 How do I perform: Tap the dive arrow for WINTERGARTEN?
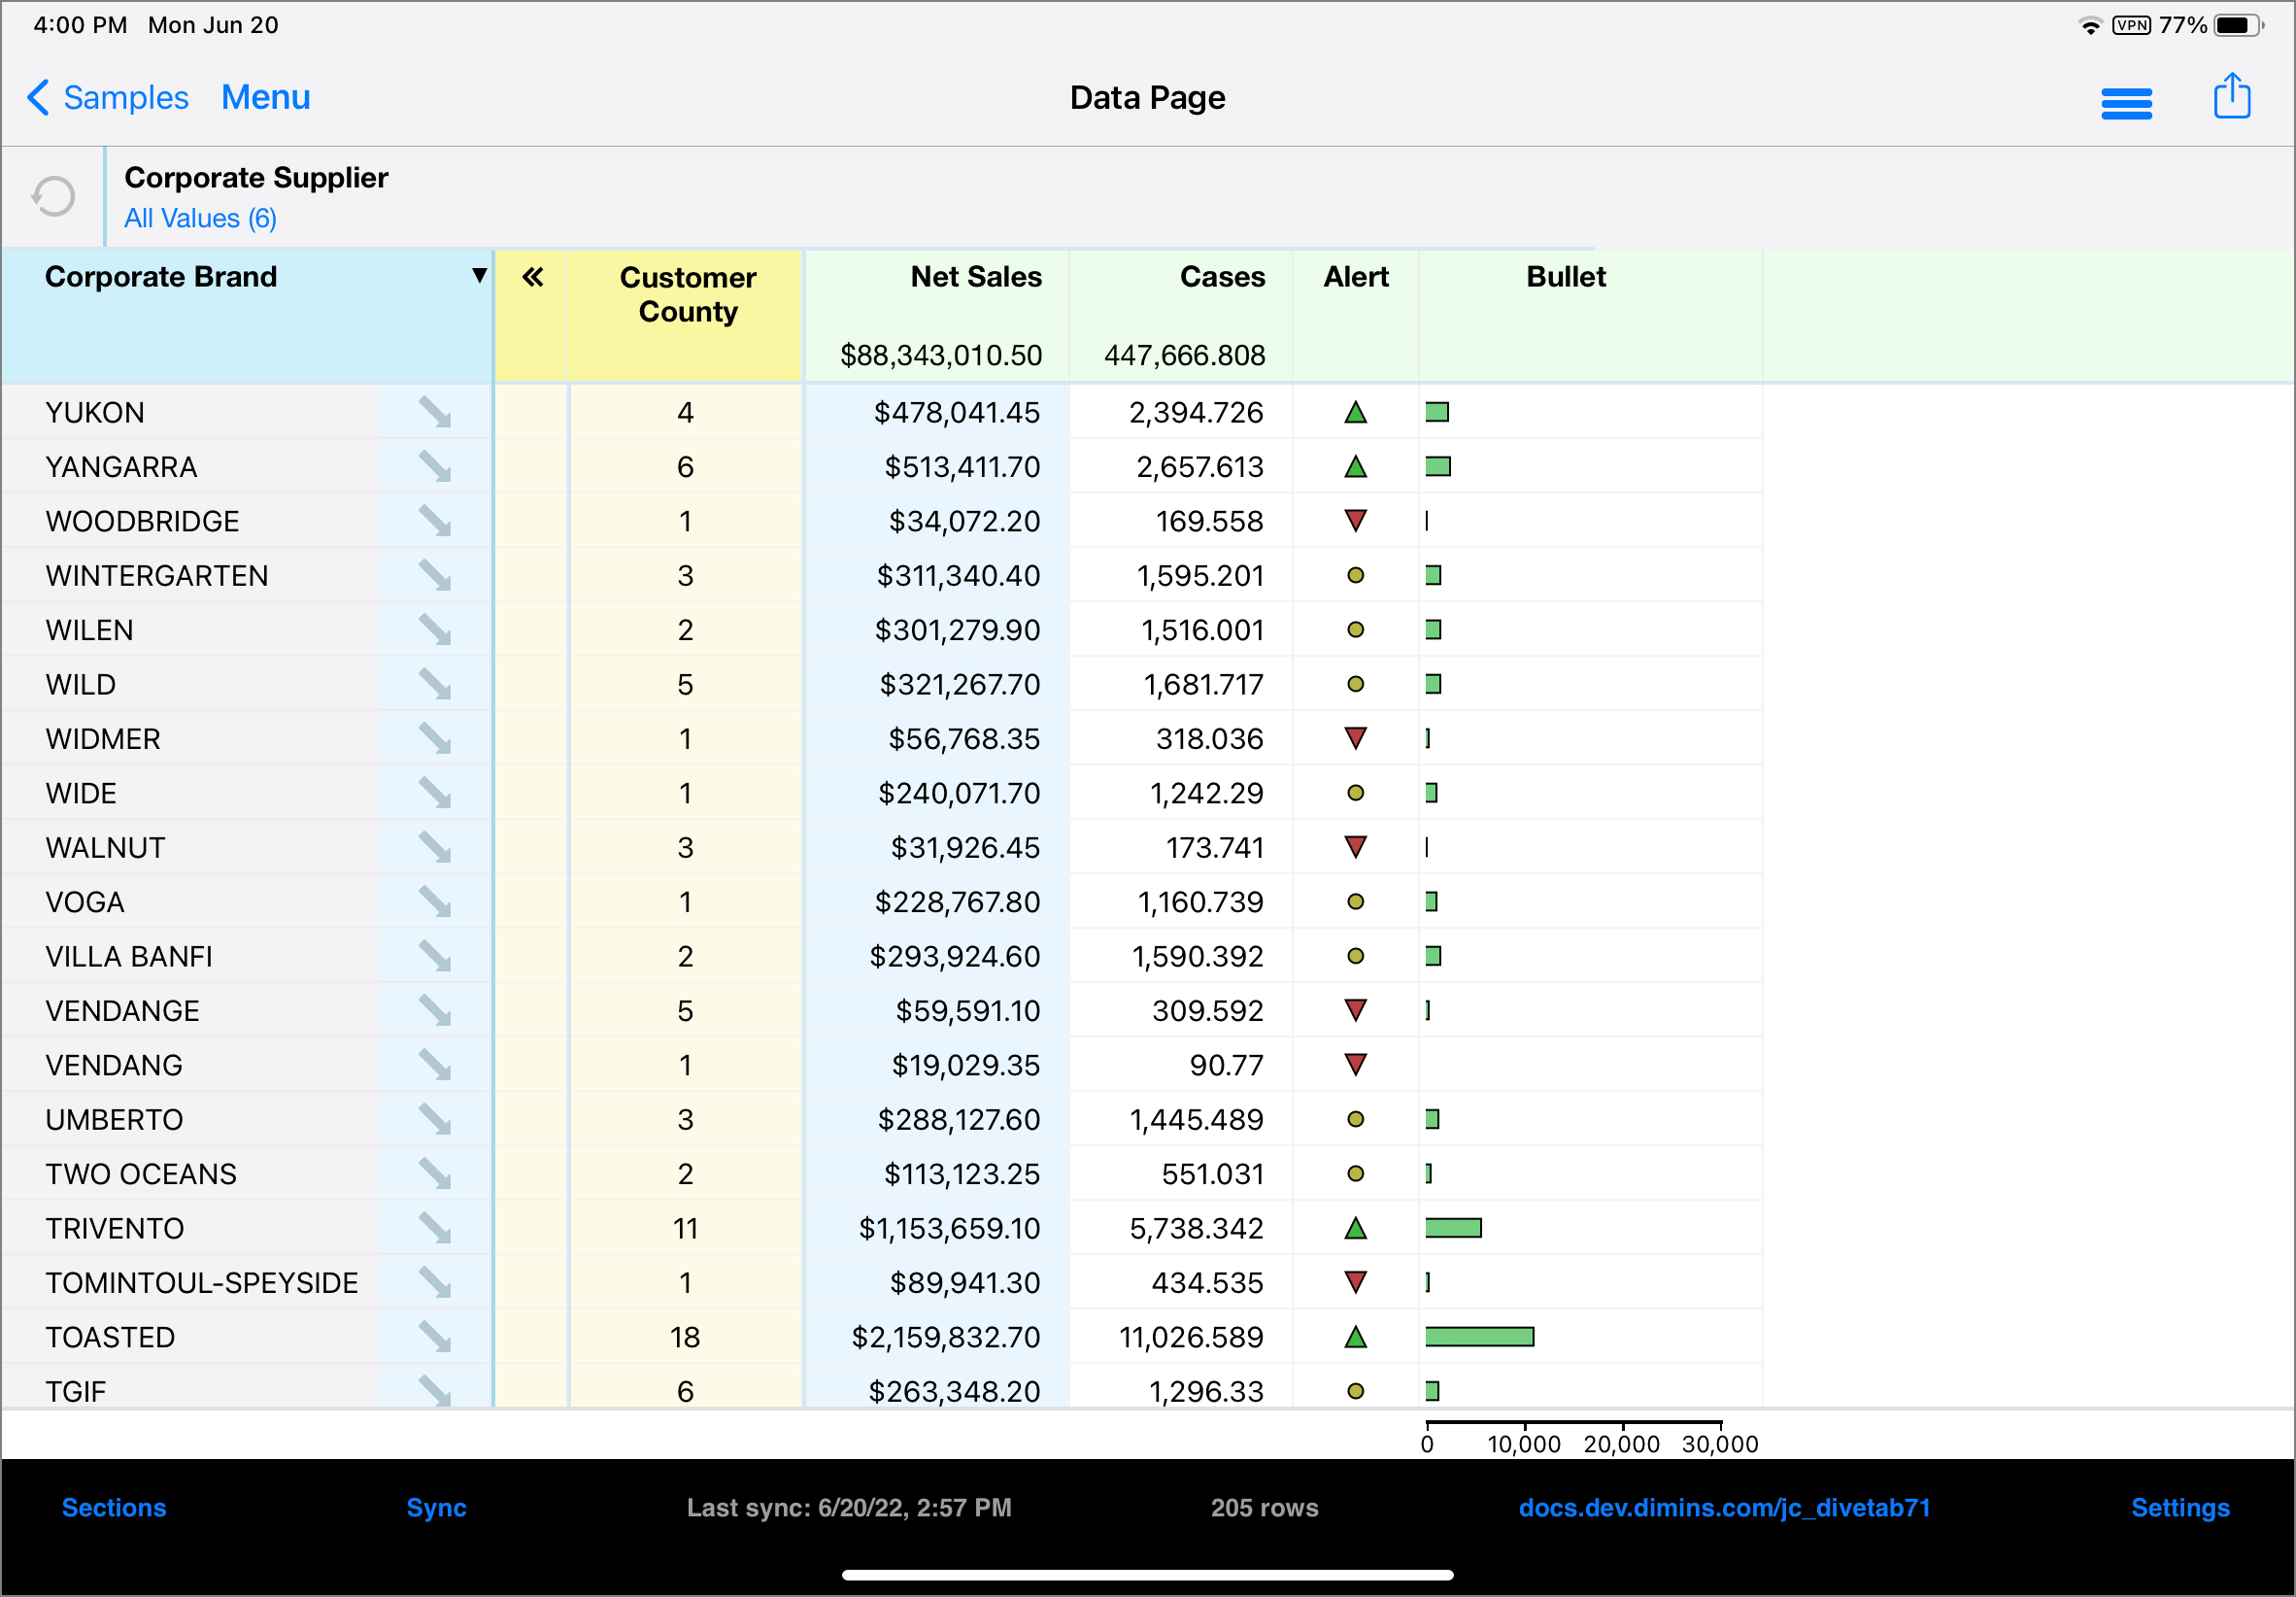click(x=435, y=575)
